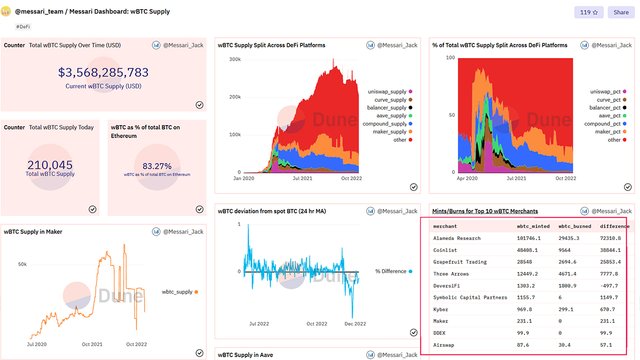Select the Maker merchant cell in table

pyautogui.click(x=440, y=321)
